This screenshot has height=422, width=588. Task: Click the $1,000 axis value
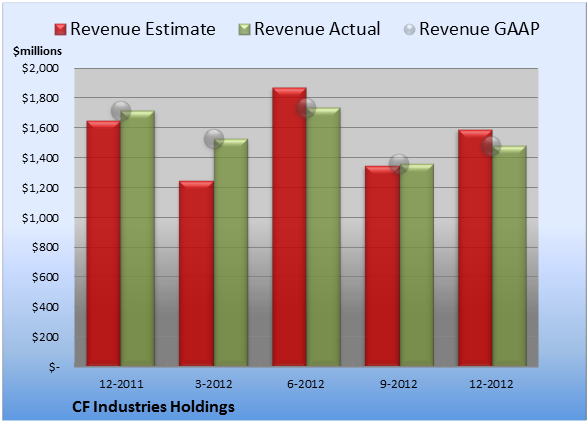40,218
